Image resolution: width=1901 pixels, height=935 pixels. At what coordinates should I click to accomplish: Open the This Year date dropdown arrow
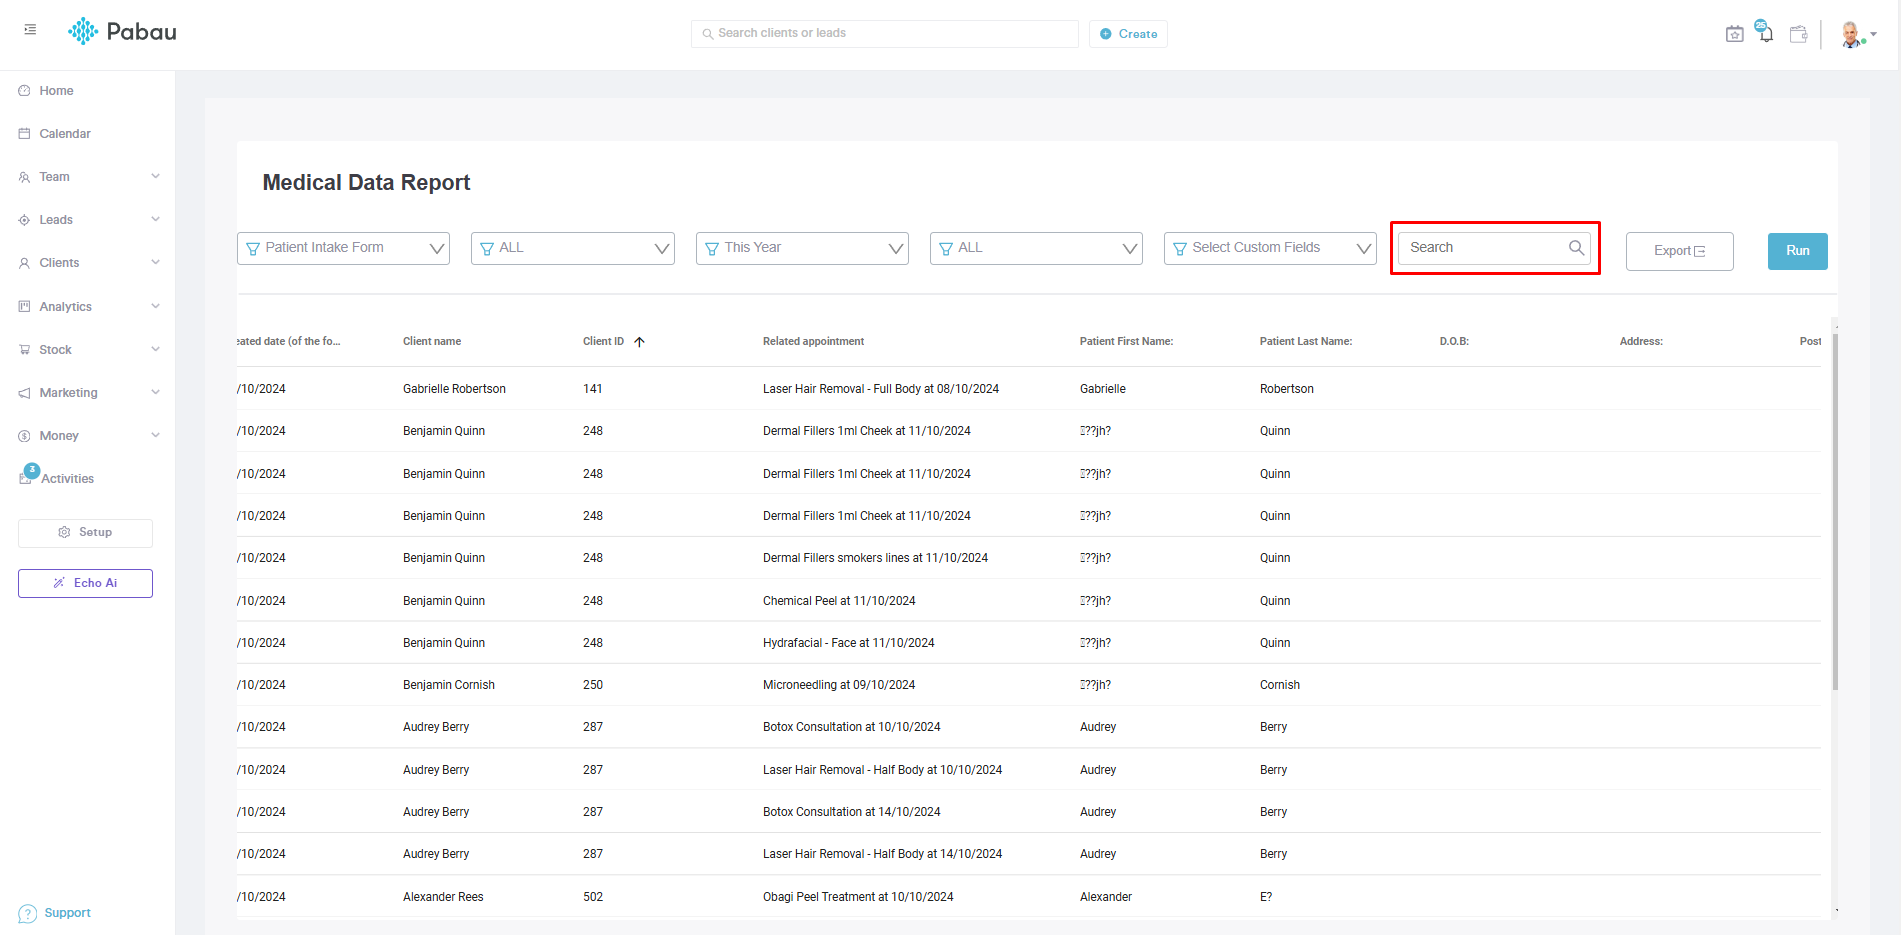click(896, 249)
